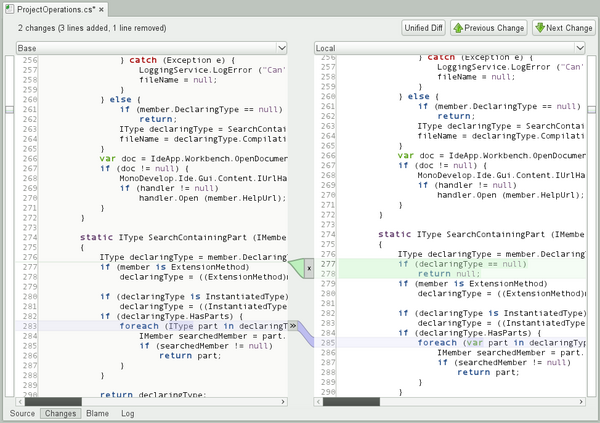Open the Log tab

click(x=128, y=414)
